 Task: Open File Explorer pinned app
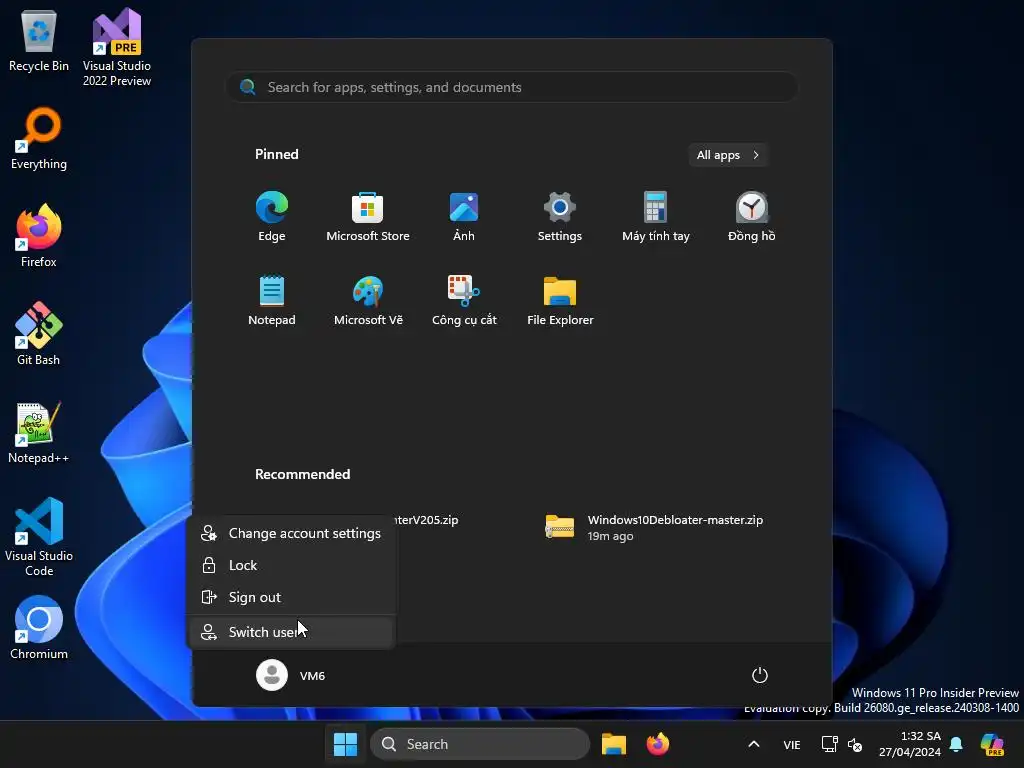click(x=560, y=300)
